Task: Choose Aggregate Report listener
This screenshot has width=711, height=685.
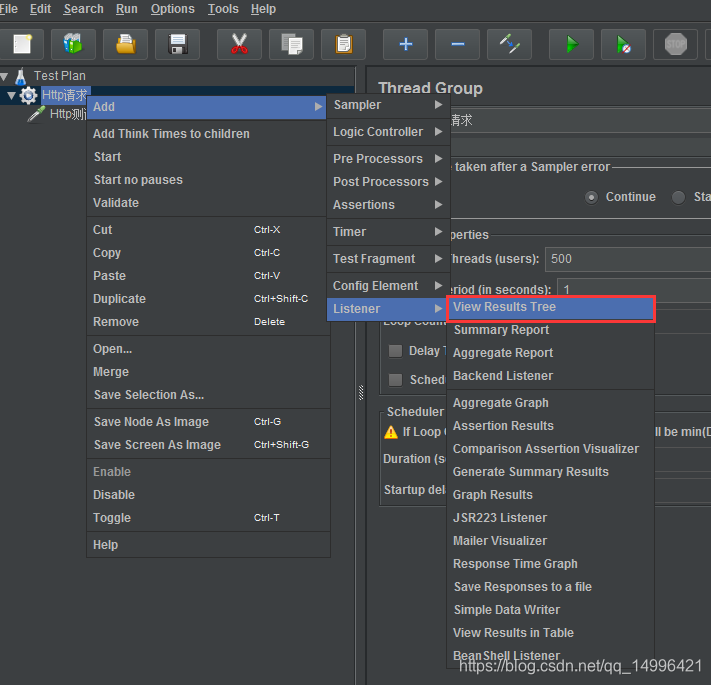Action: [550, 353]
